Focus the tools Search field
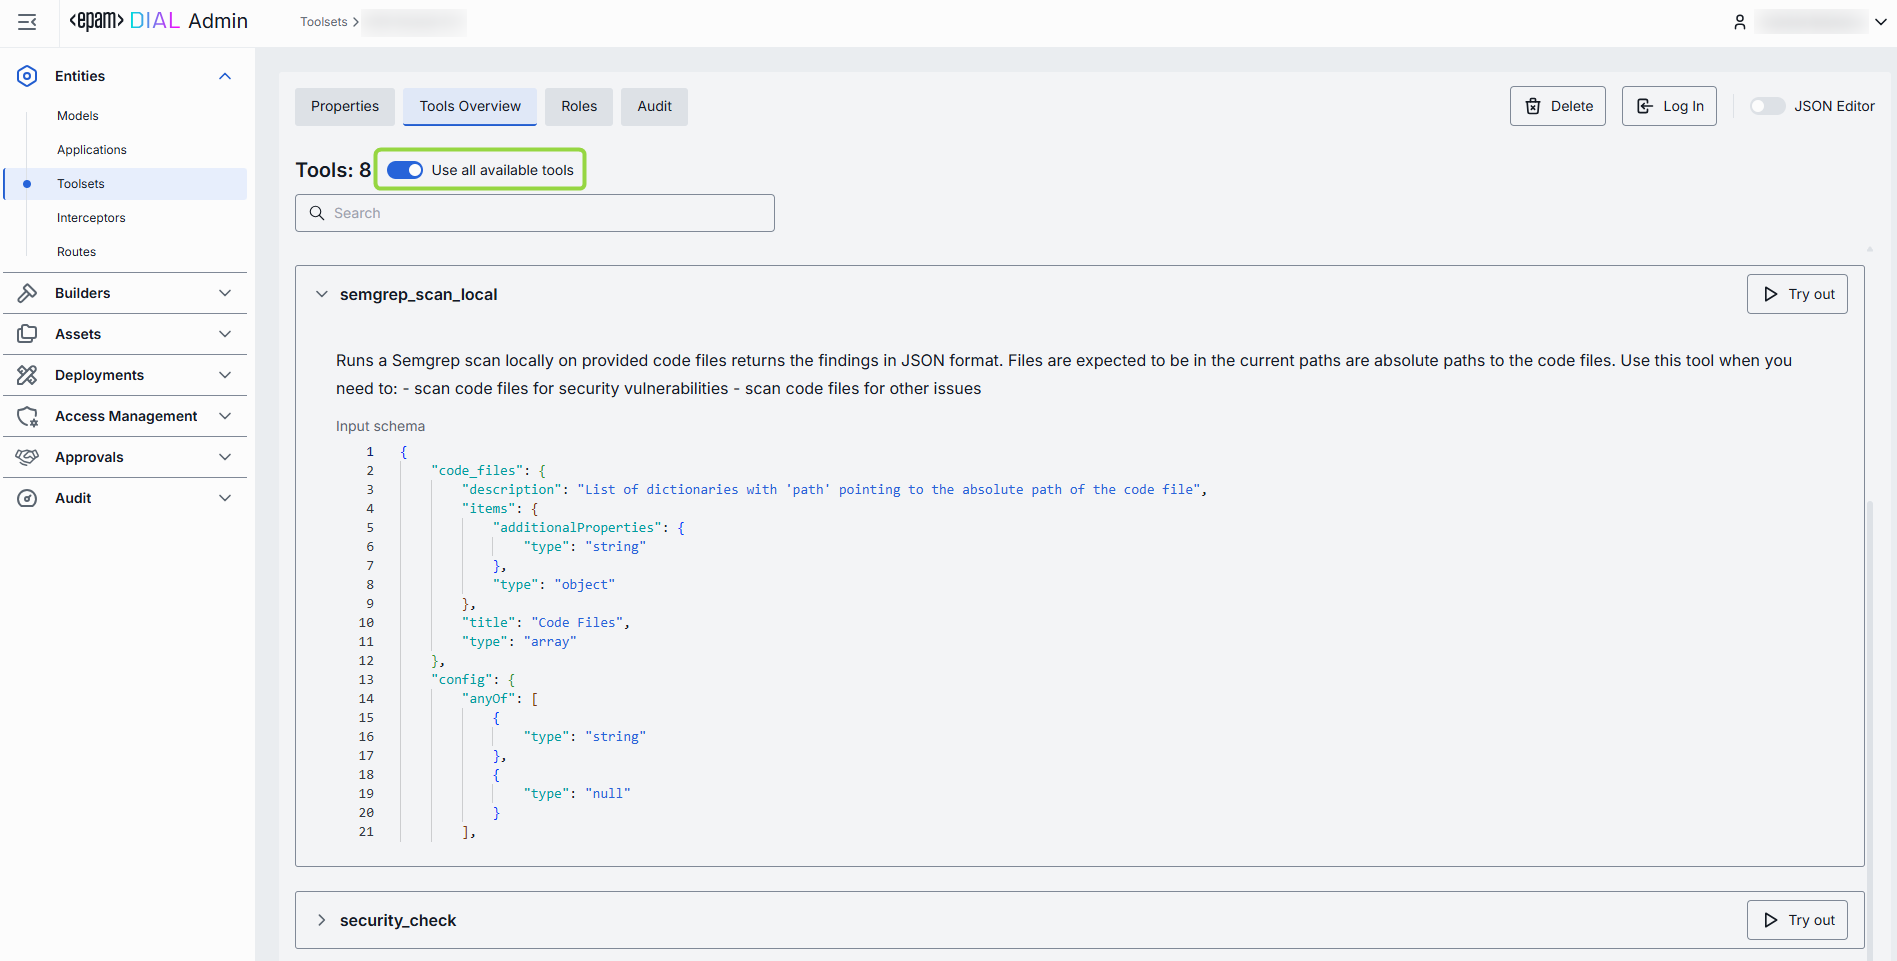 pyautogui.click(x=535, y=213)
